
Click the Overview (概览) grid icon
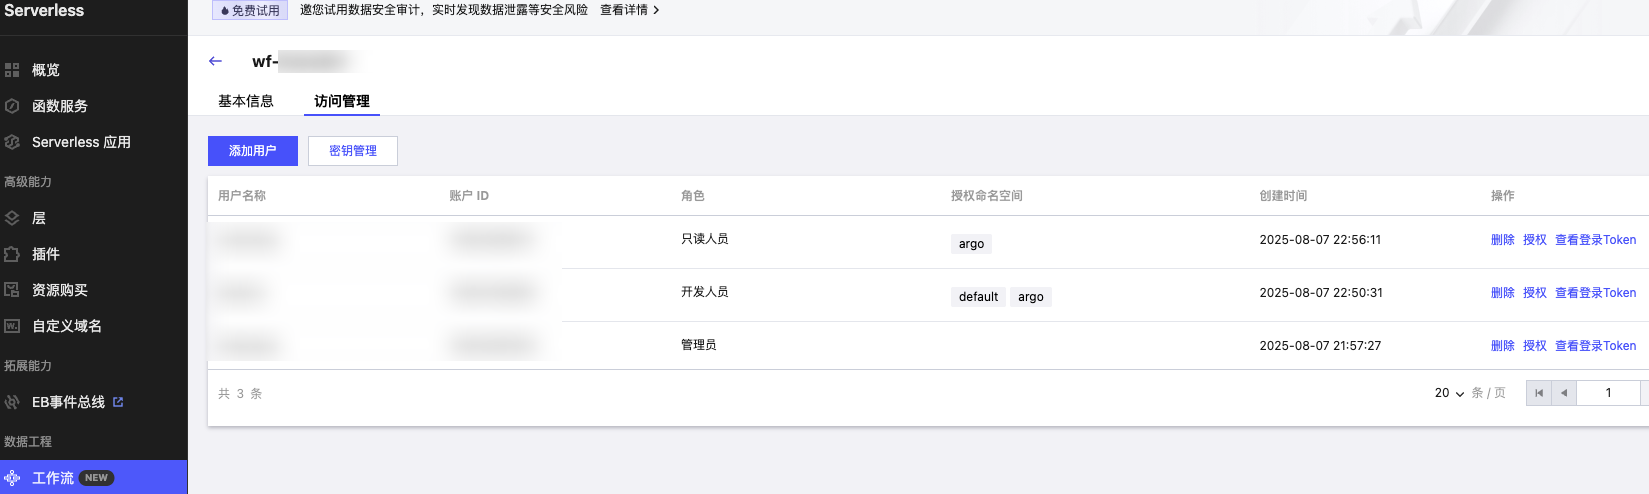tap(12, 70)
